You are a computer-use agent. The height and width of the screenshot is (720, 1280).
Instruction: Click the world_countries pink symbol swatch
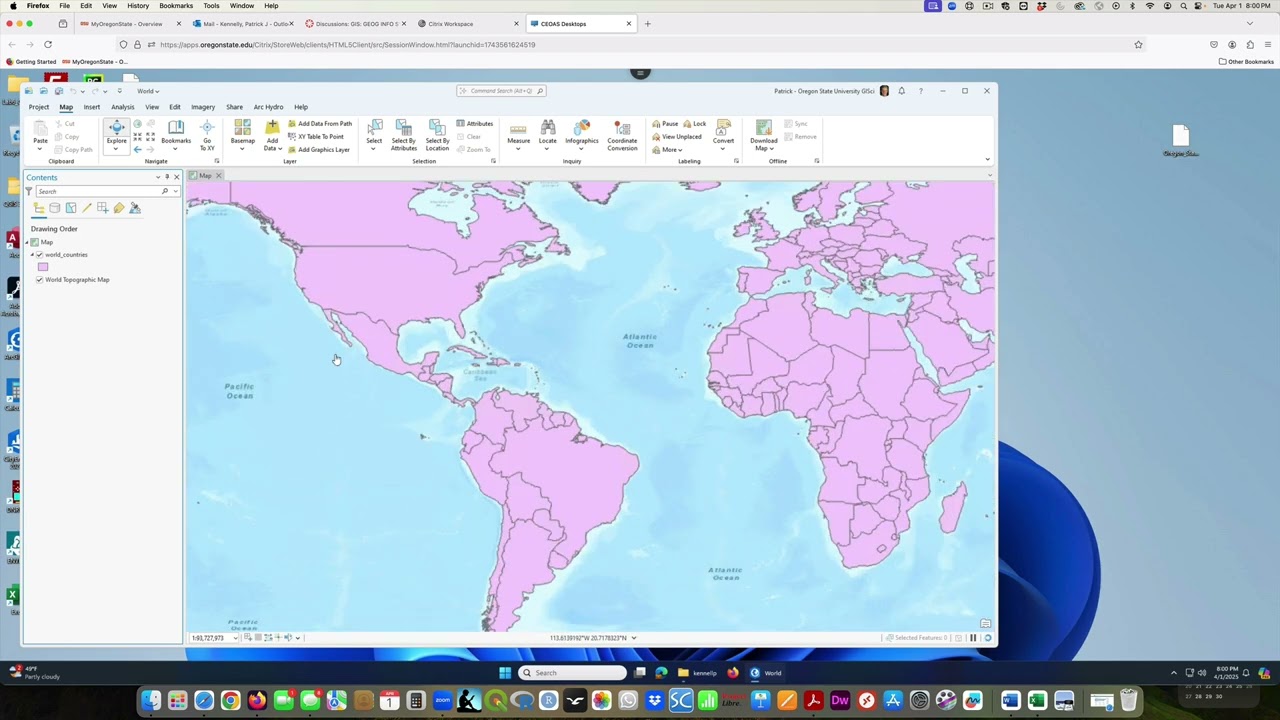(x=43, y=267)
